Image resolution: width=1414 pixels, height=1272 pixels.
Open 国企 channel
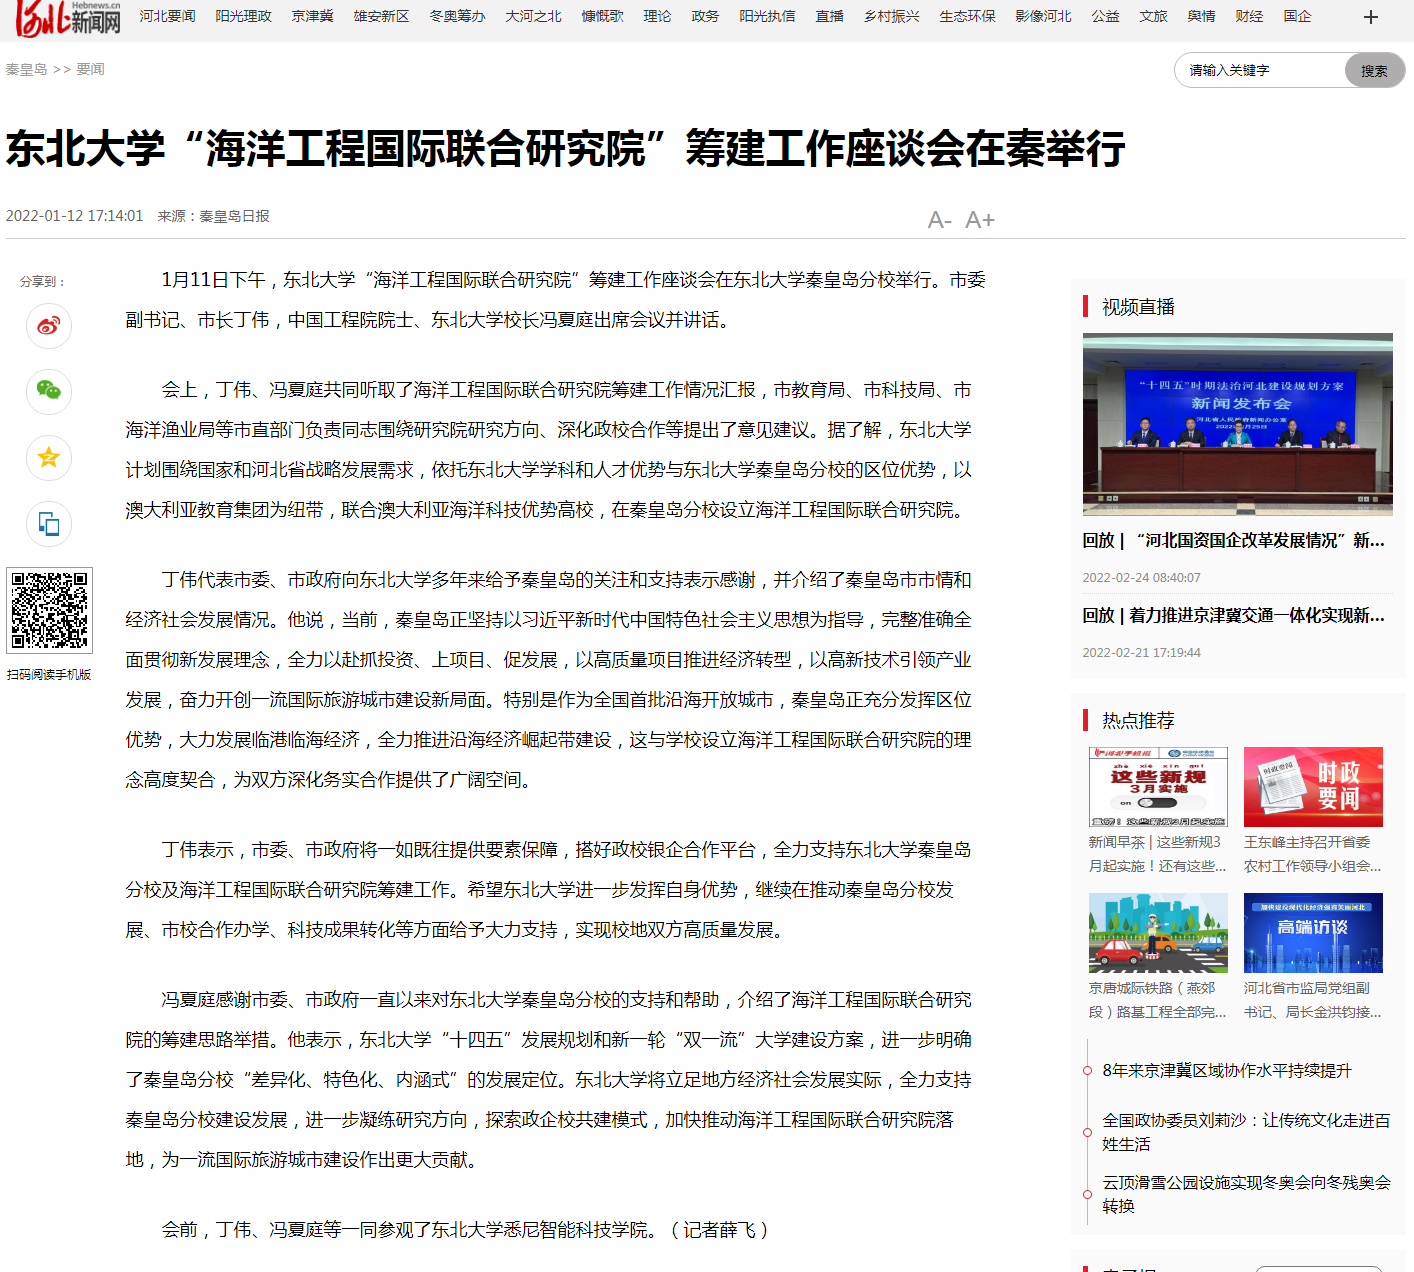click(x=1298, y=17)
